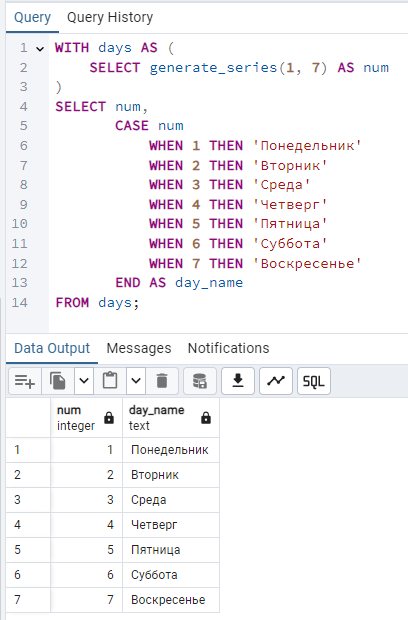Click the Copy icon in the toolbar
This screenshot has height=620, width=408.
[58, 381]
